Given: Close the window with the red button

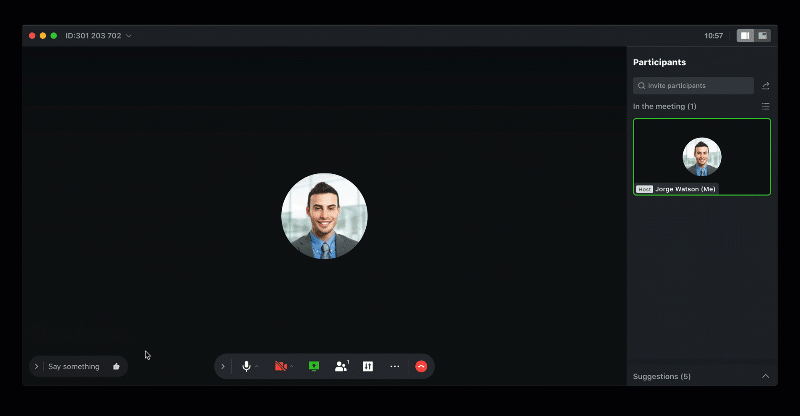Looking at the screenshot, I should (x=32, y=36).
